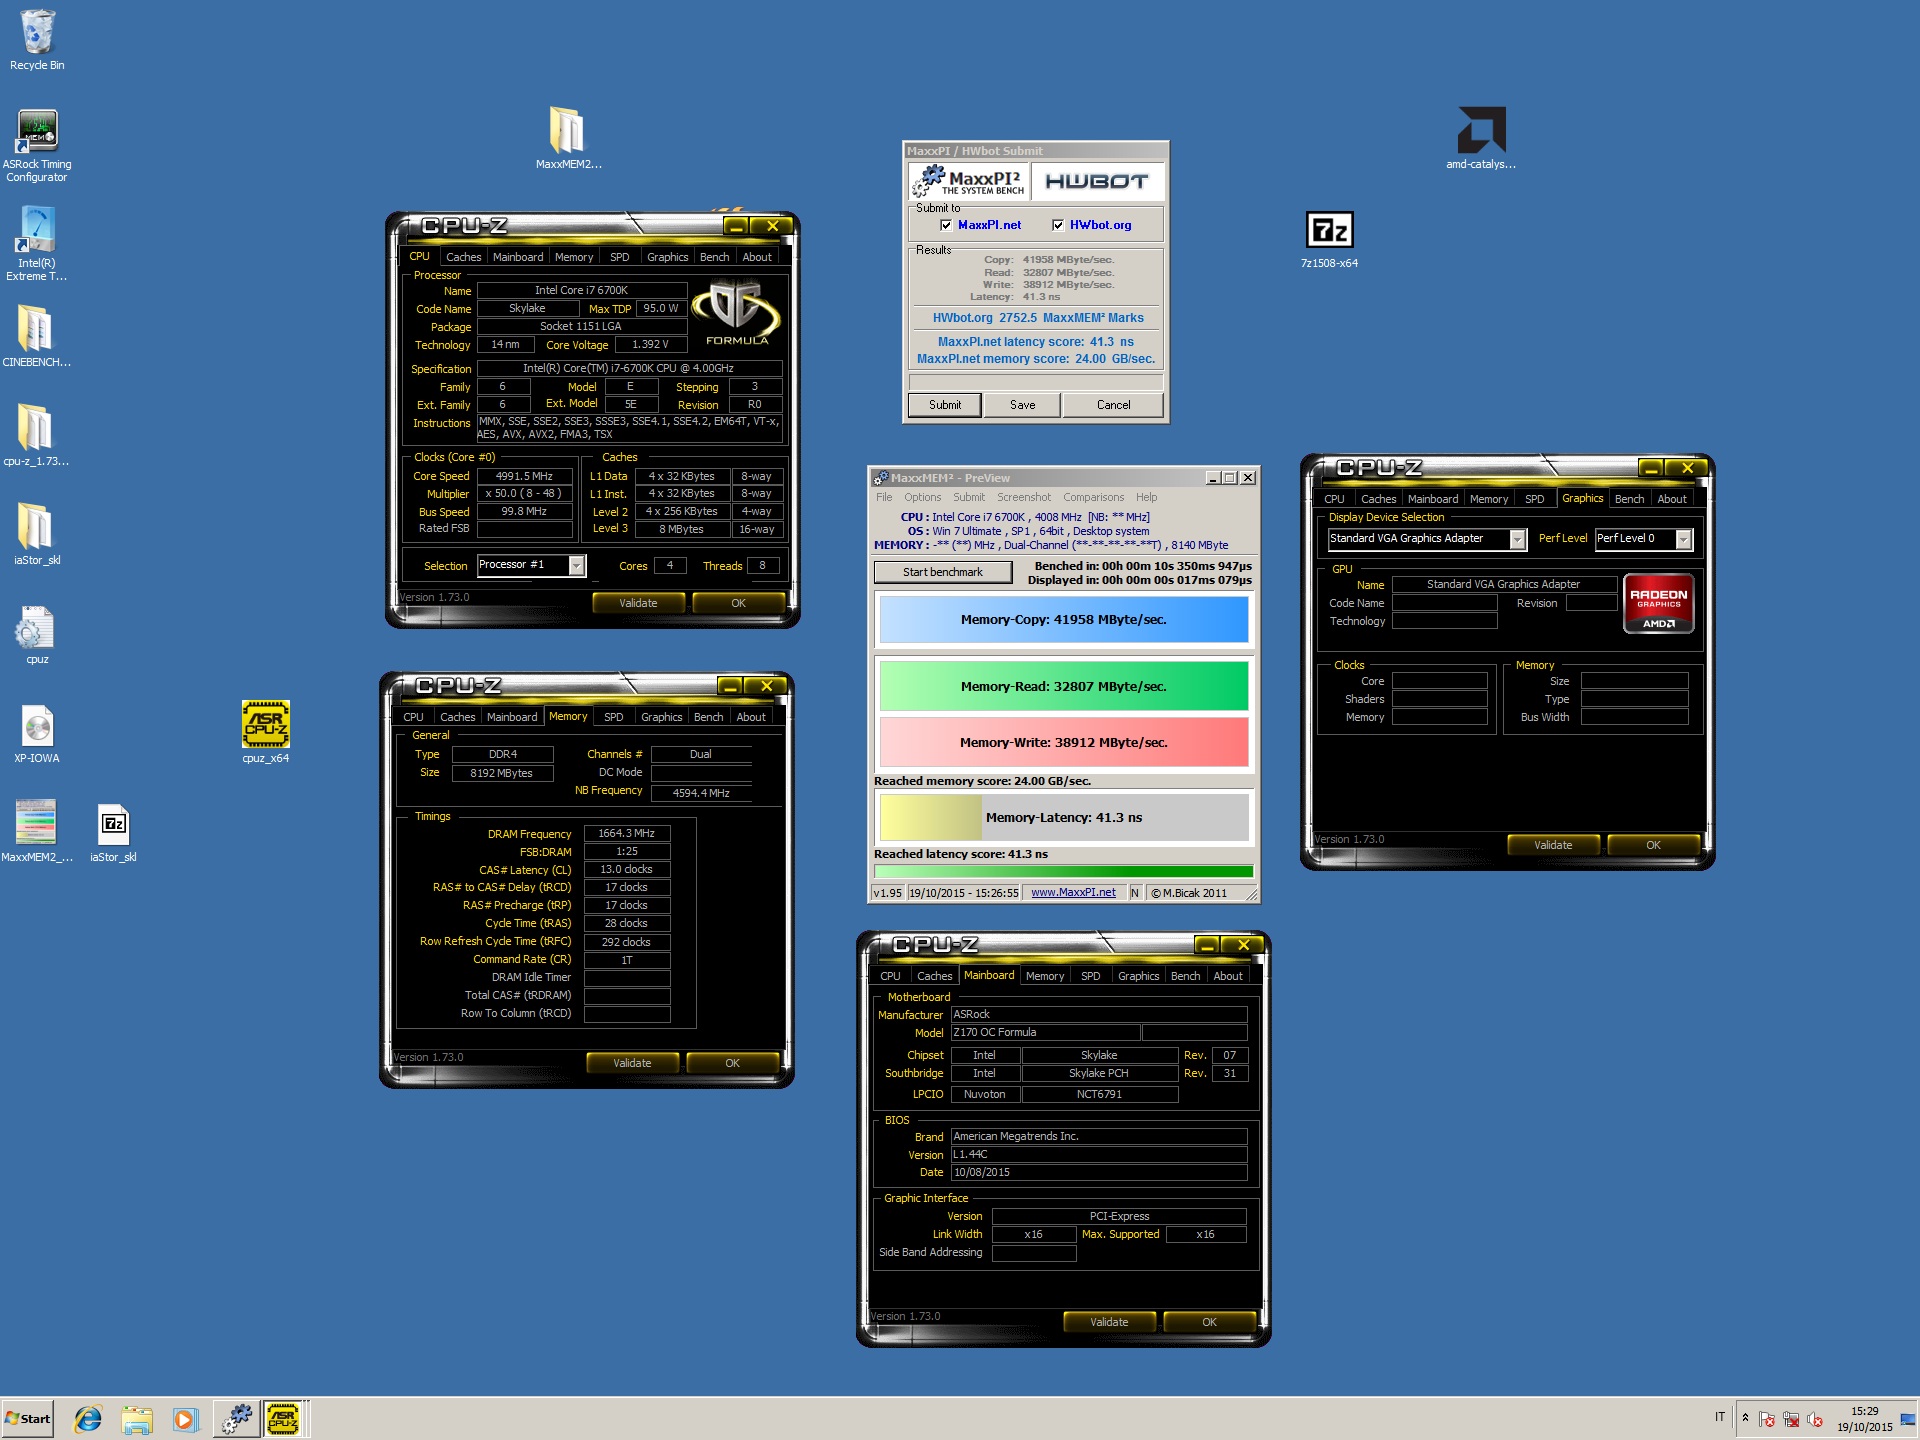Switch to Caches tab in CPU-Z CPU window
Screen dimensions: 1920x1440
(x=463, y=257)
